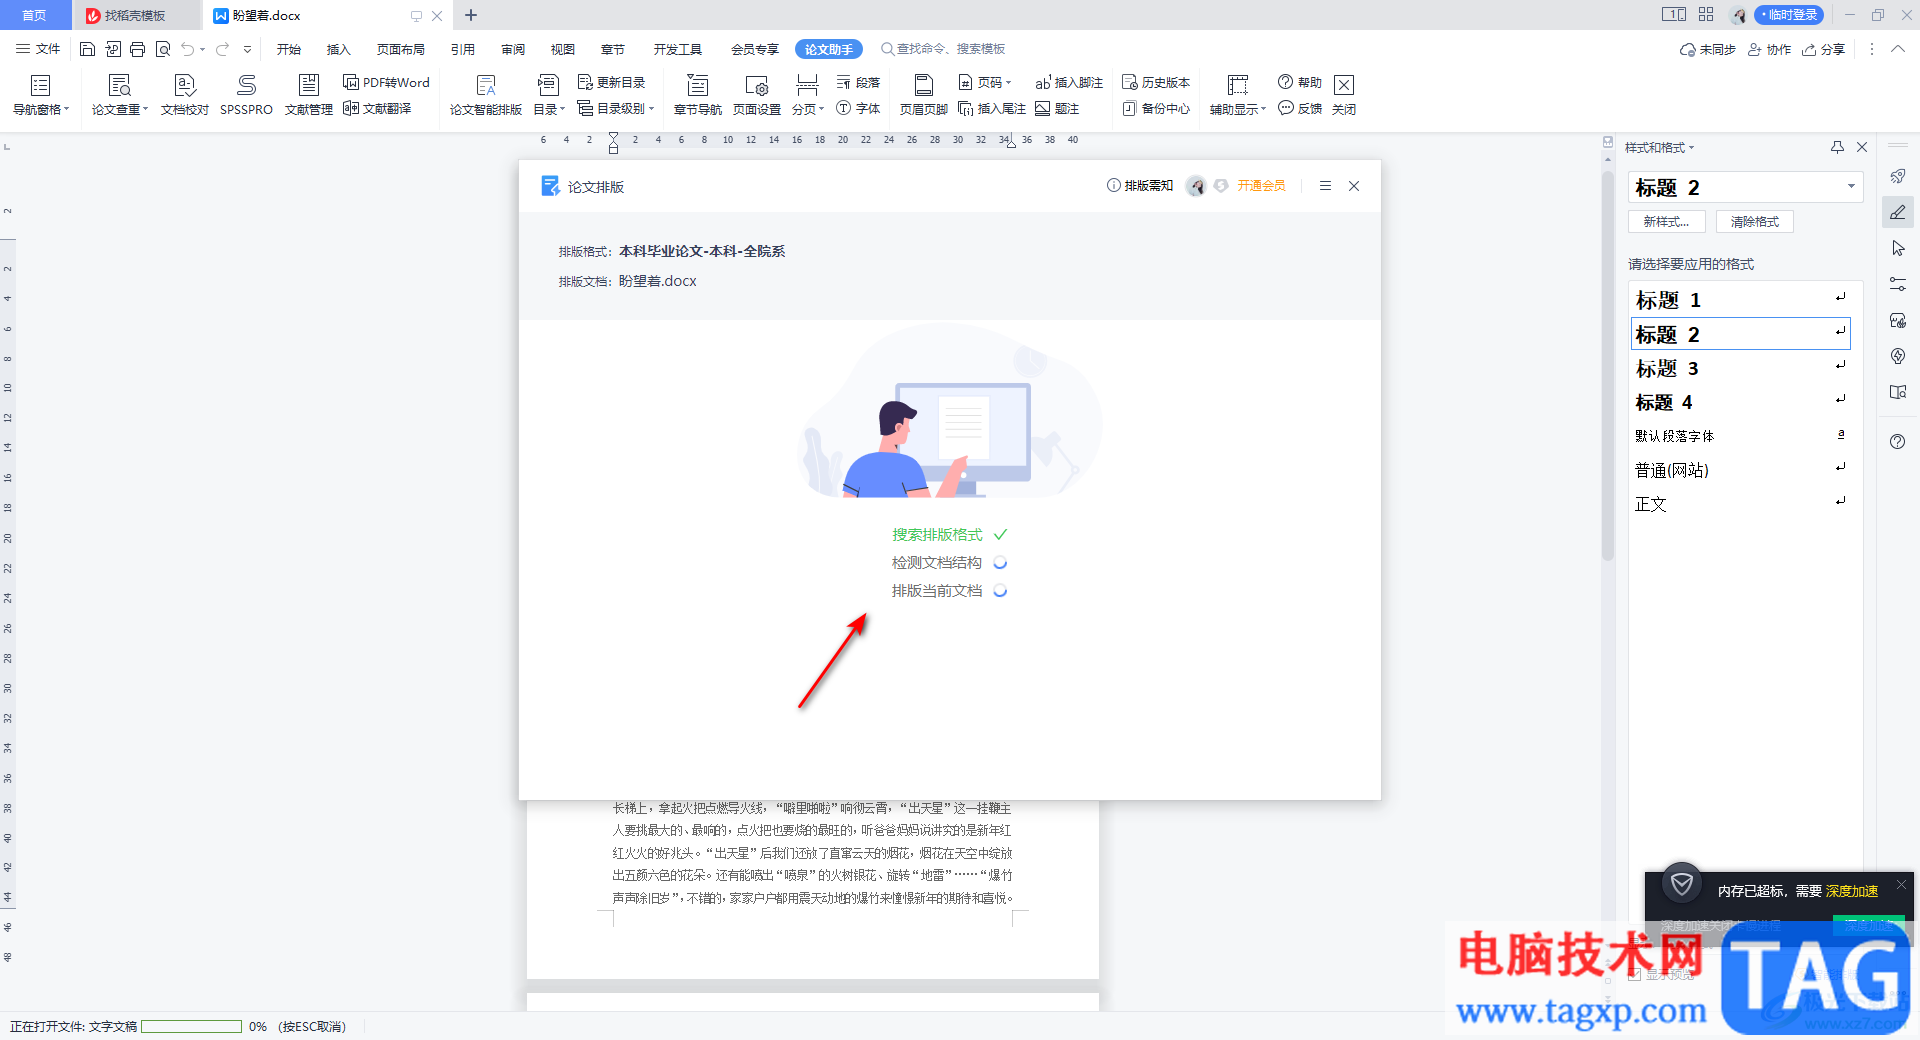Screen dimensions: 1920x1040
Task: Click 更新目录 update table of contents
Action: click(x=611, y=82)
